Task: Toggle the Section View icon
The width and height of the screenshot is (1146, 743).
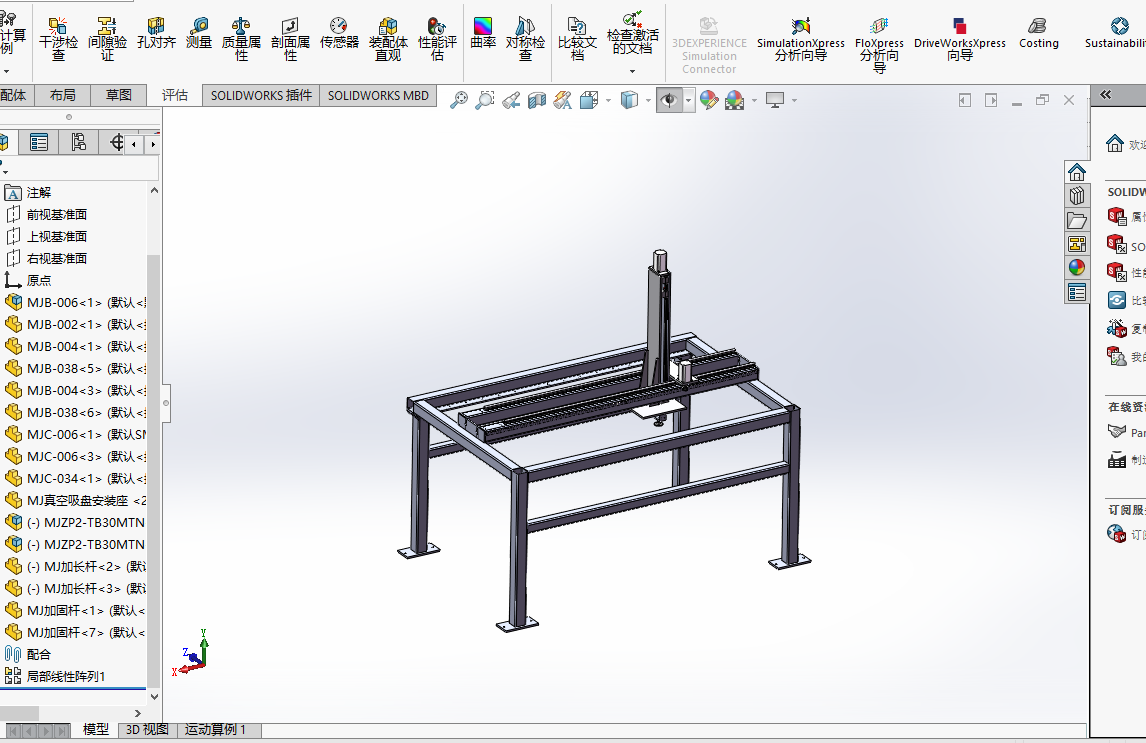Action: (x=536, y=100)
